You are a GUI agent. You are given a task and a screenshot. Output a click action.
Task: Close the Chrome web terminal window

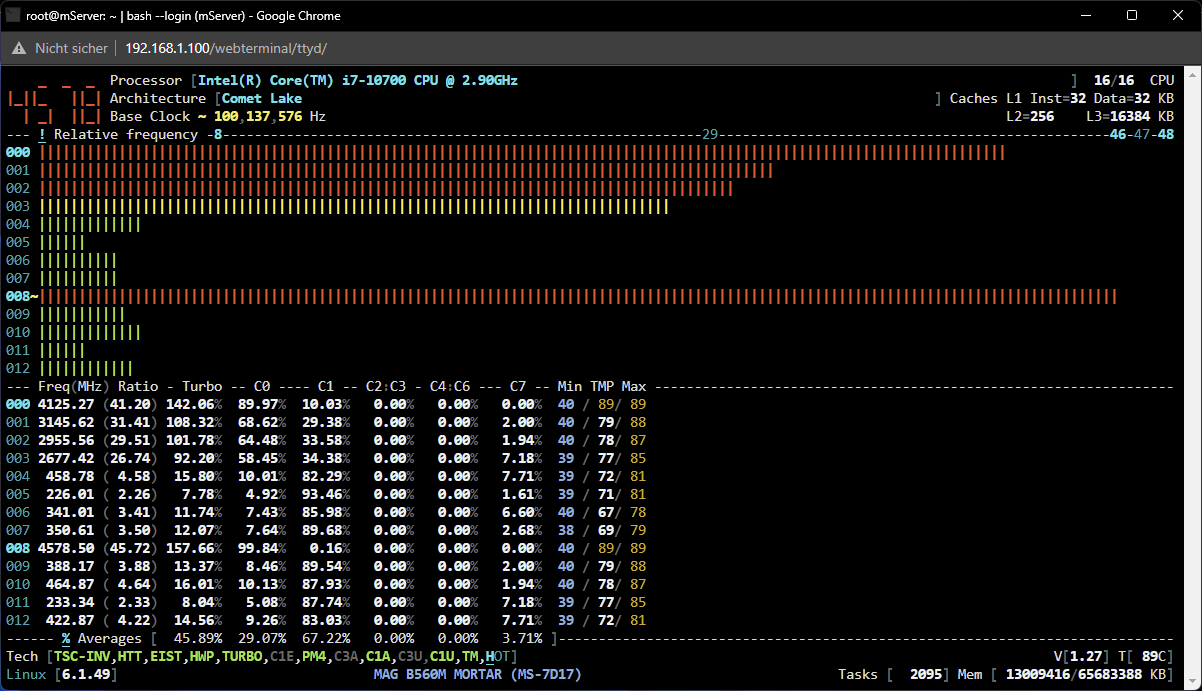tap(1177, 15)
